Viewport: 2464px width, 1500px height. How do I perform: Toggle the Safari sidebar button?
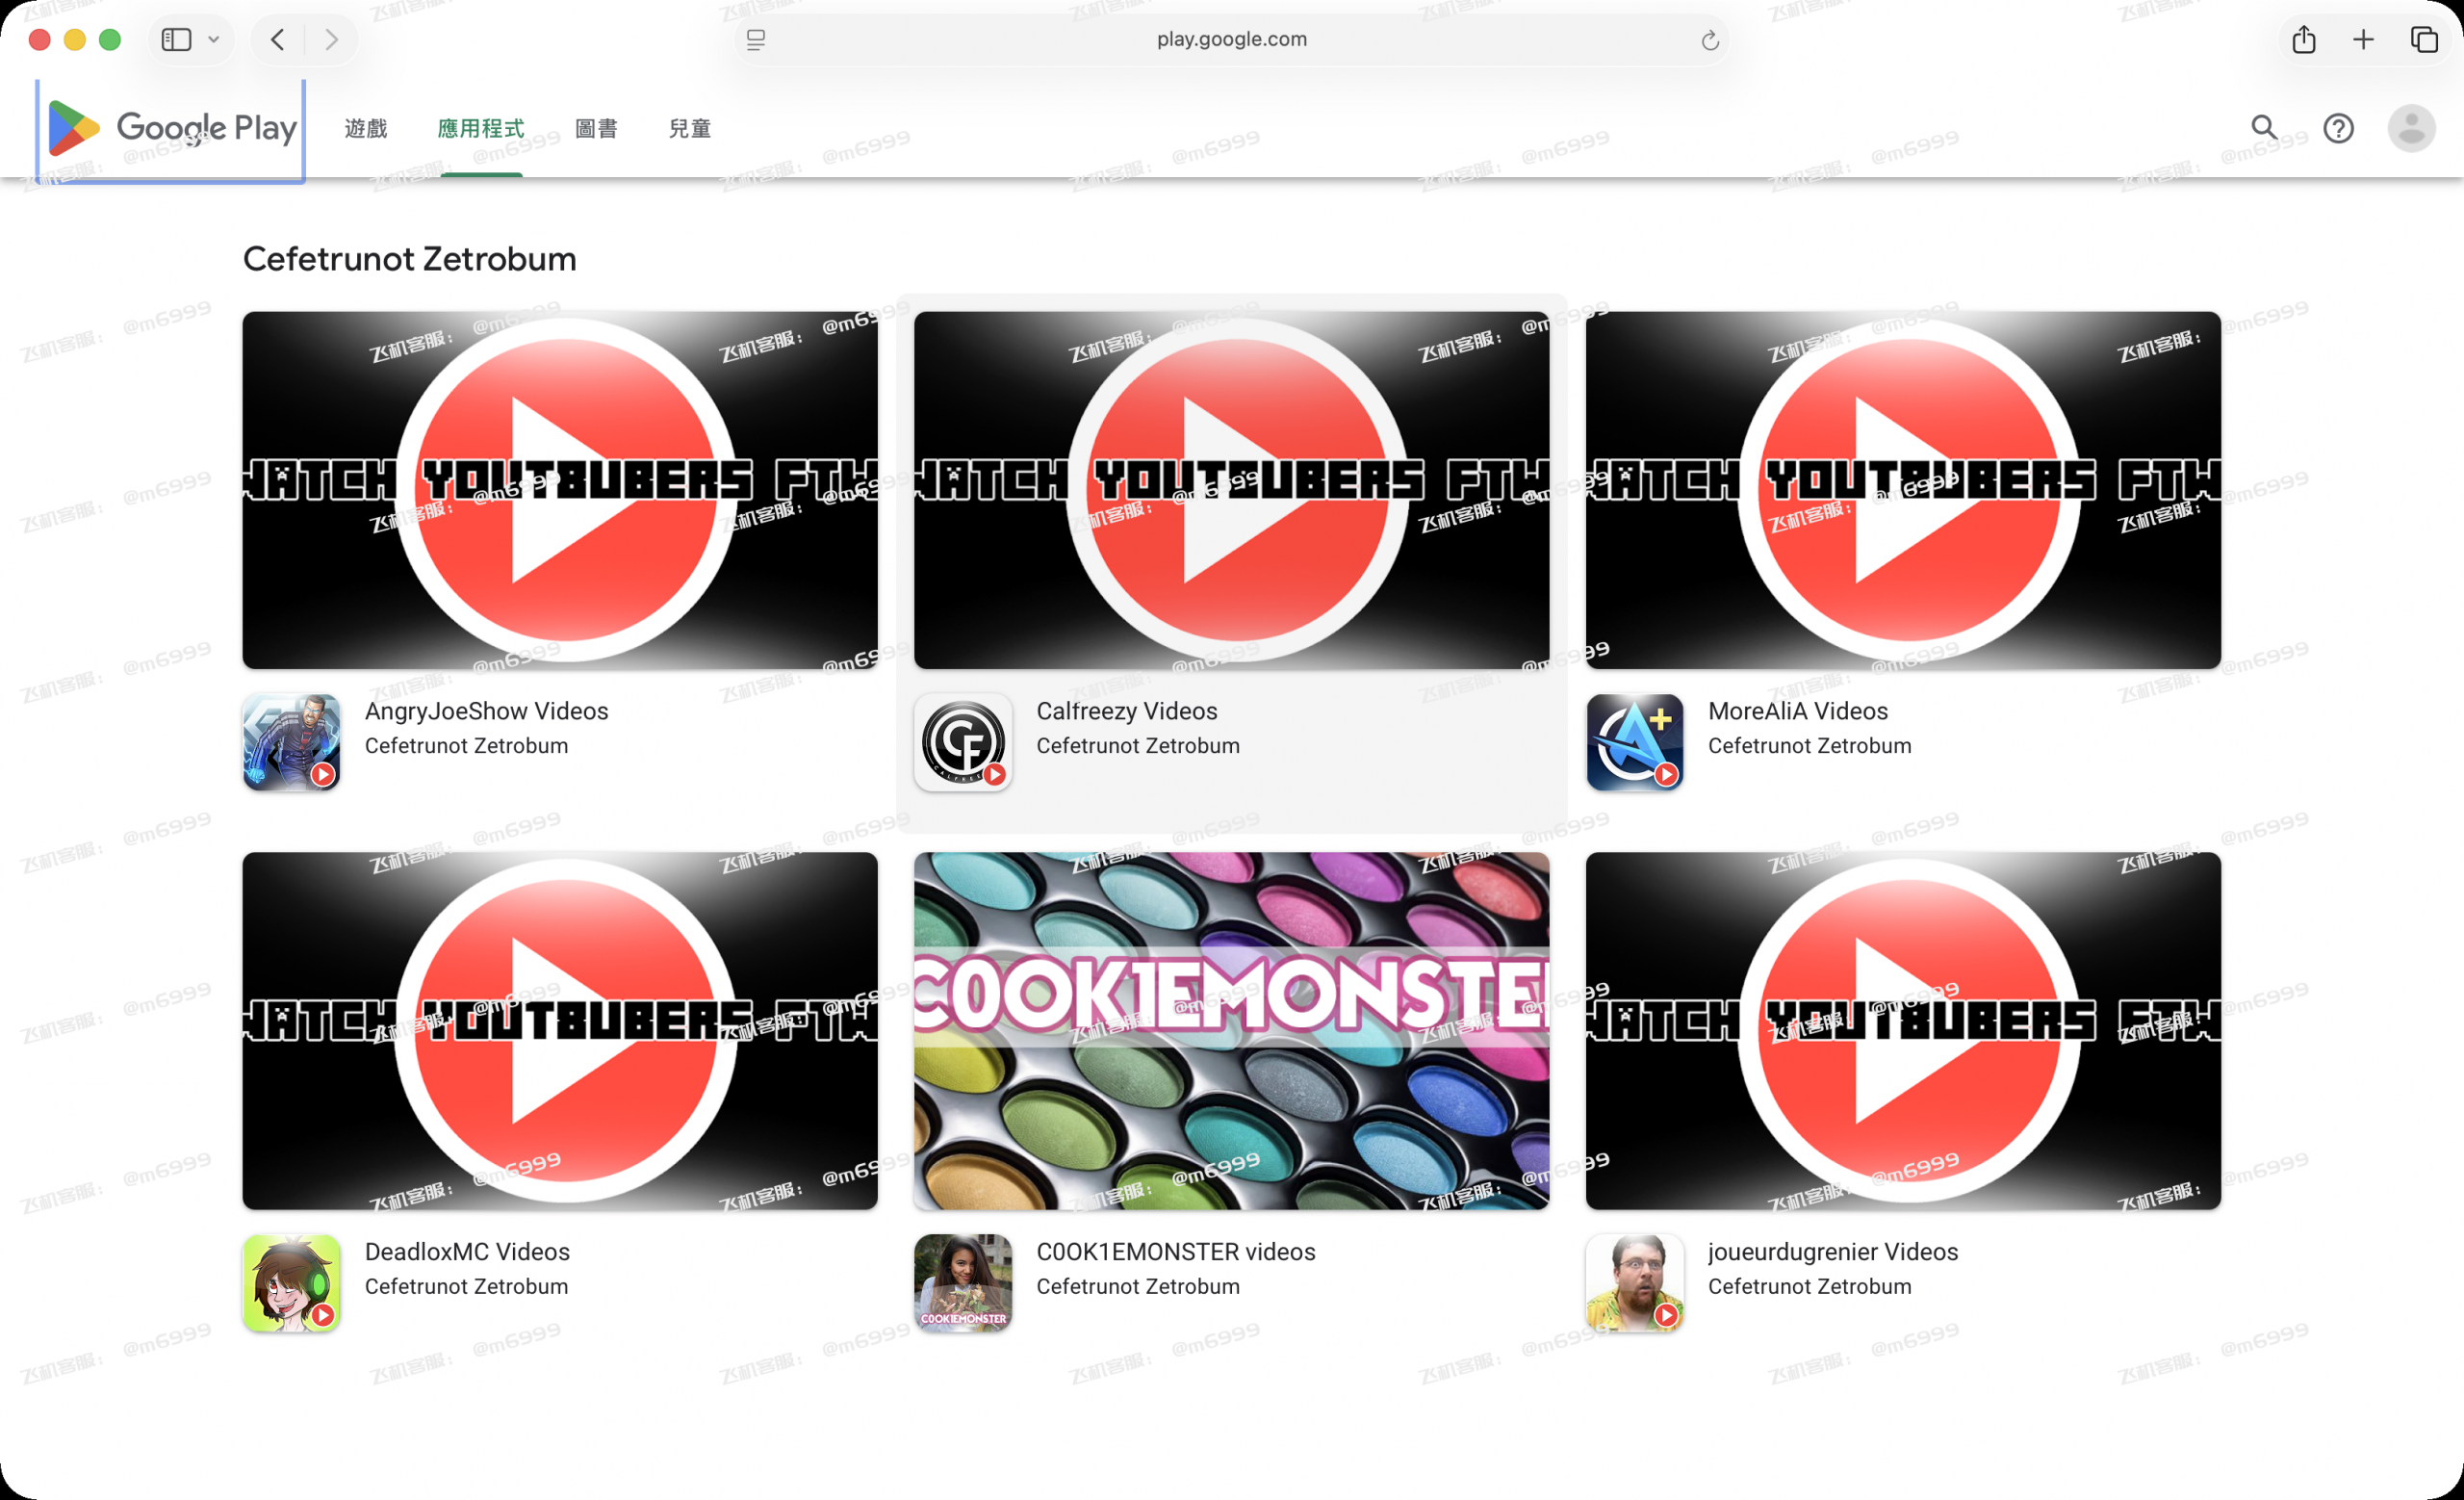177,40
